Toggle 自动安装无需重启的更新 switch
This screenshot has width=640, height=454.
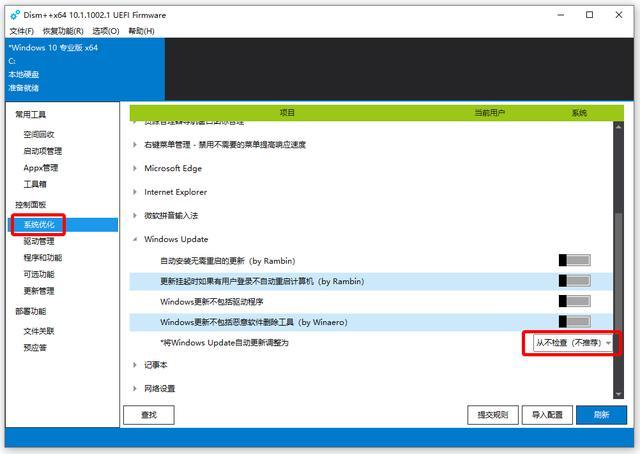point(575,260)
